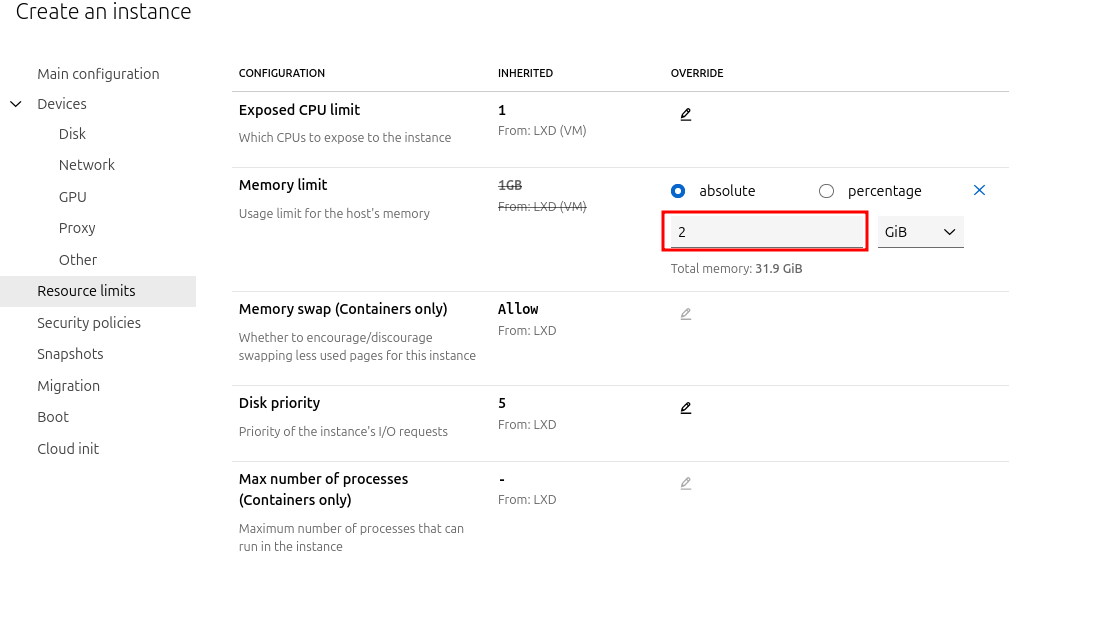
Task: Open the GiB unit dropdown
Action: [x=920, y=232]
